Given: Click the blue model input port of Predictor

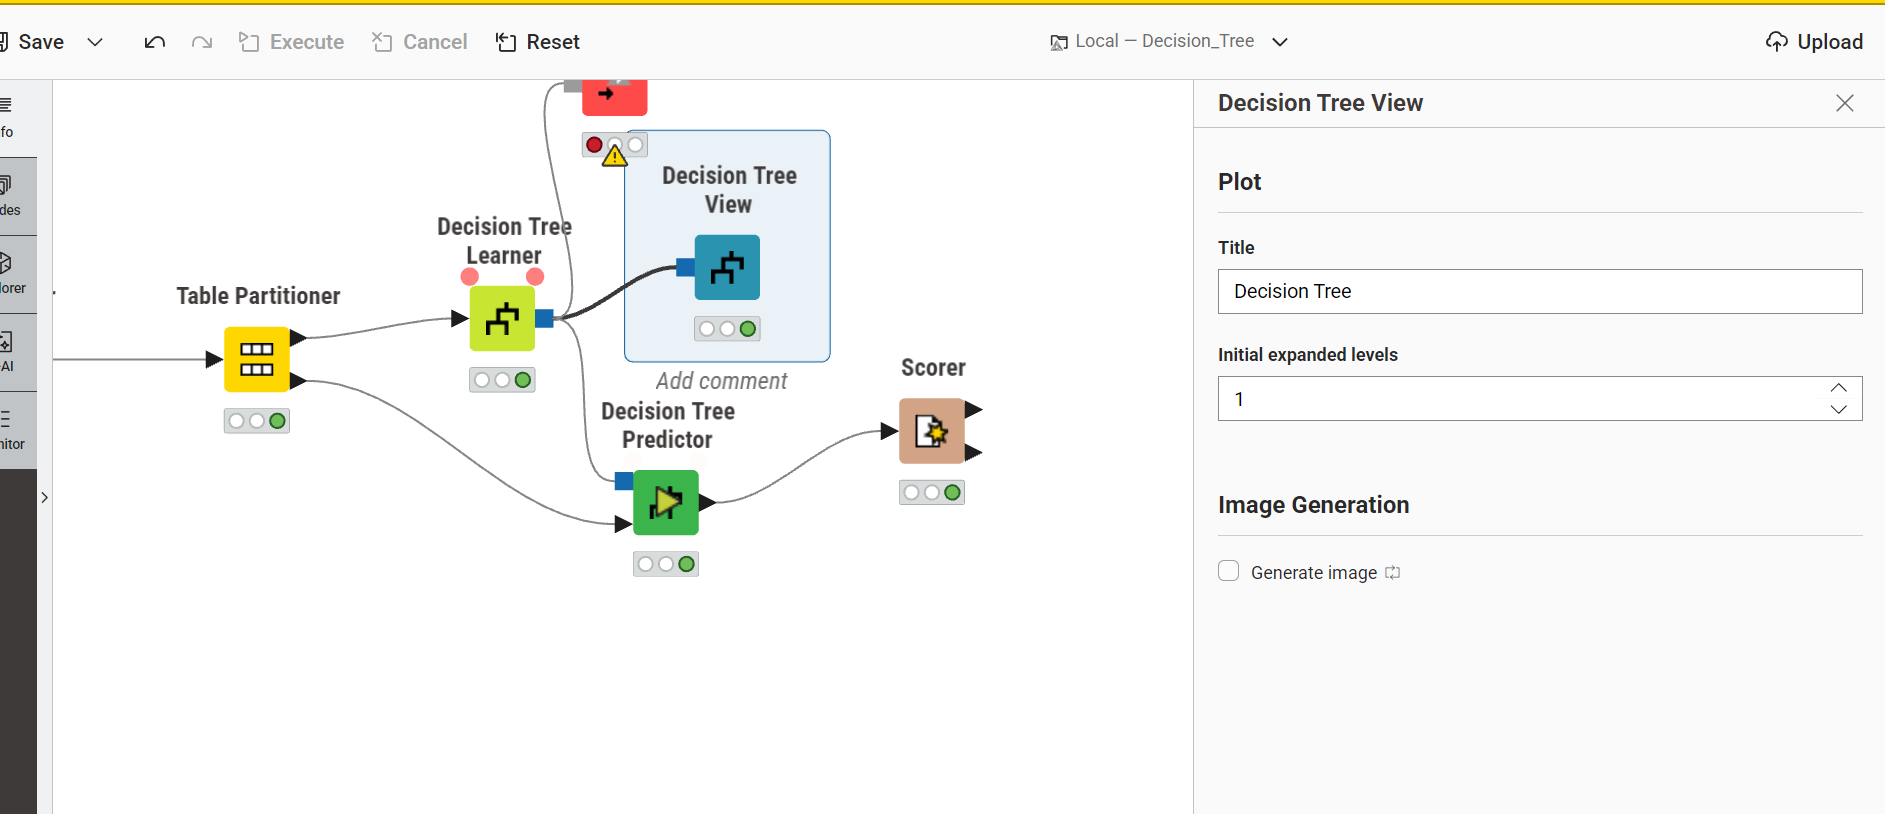Looking at the screenshot, I should pyautogui.click(x=624, y=481).
